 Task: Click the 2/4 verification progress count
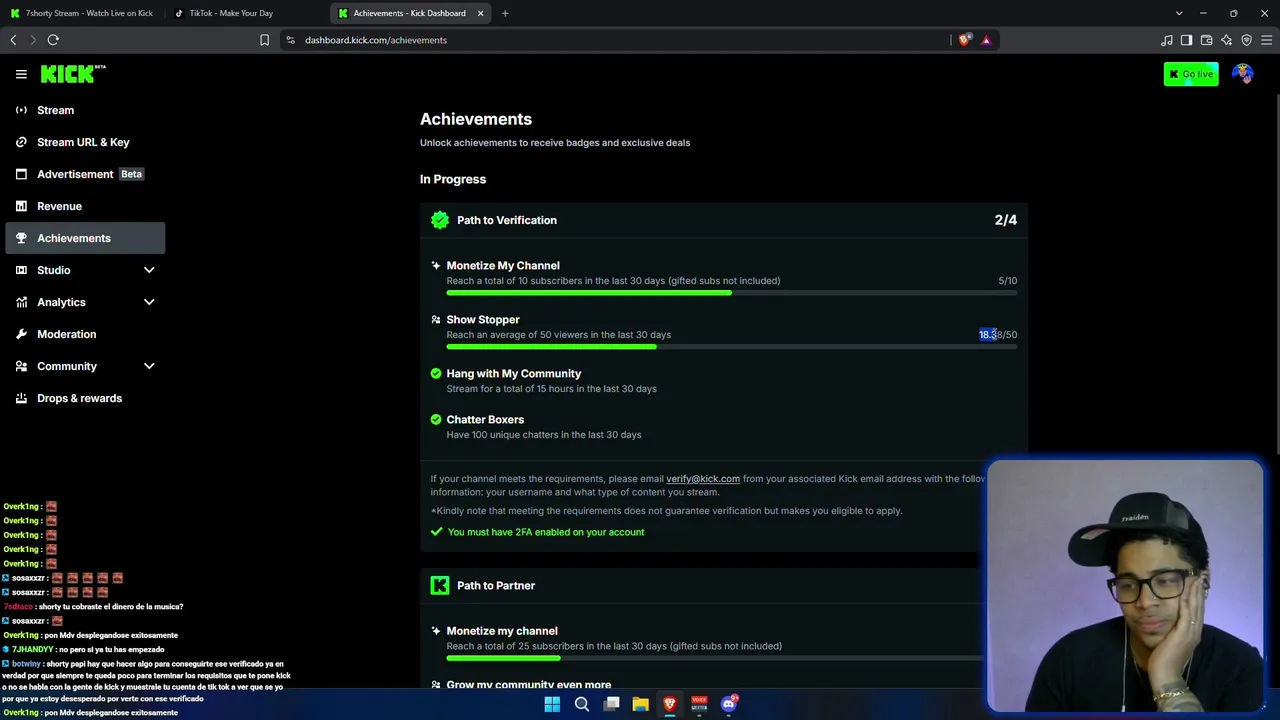[x=1006, y=220]
